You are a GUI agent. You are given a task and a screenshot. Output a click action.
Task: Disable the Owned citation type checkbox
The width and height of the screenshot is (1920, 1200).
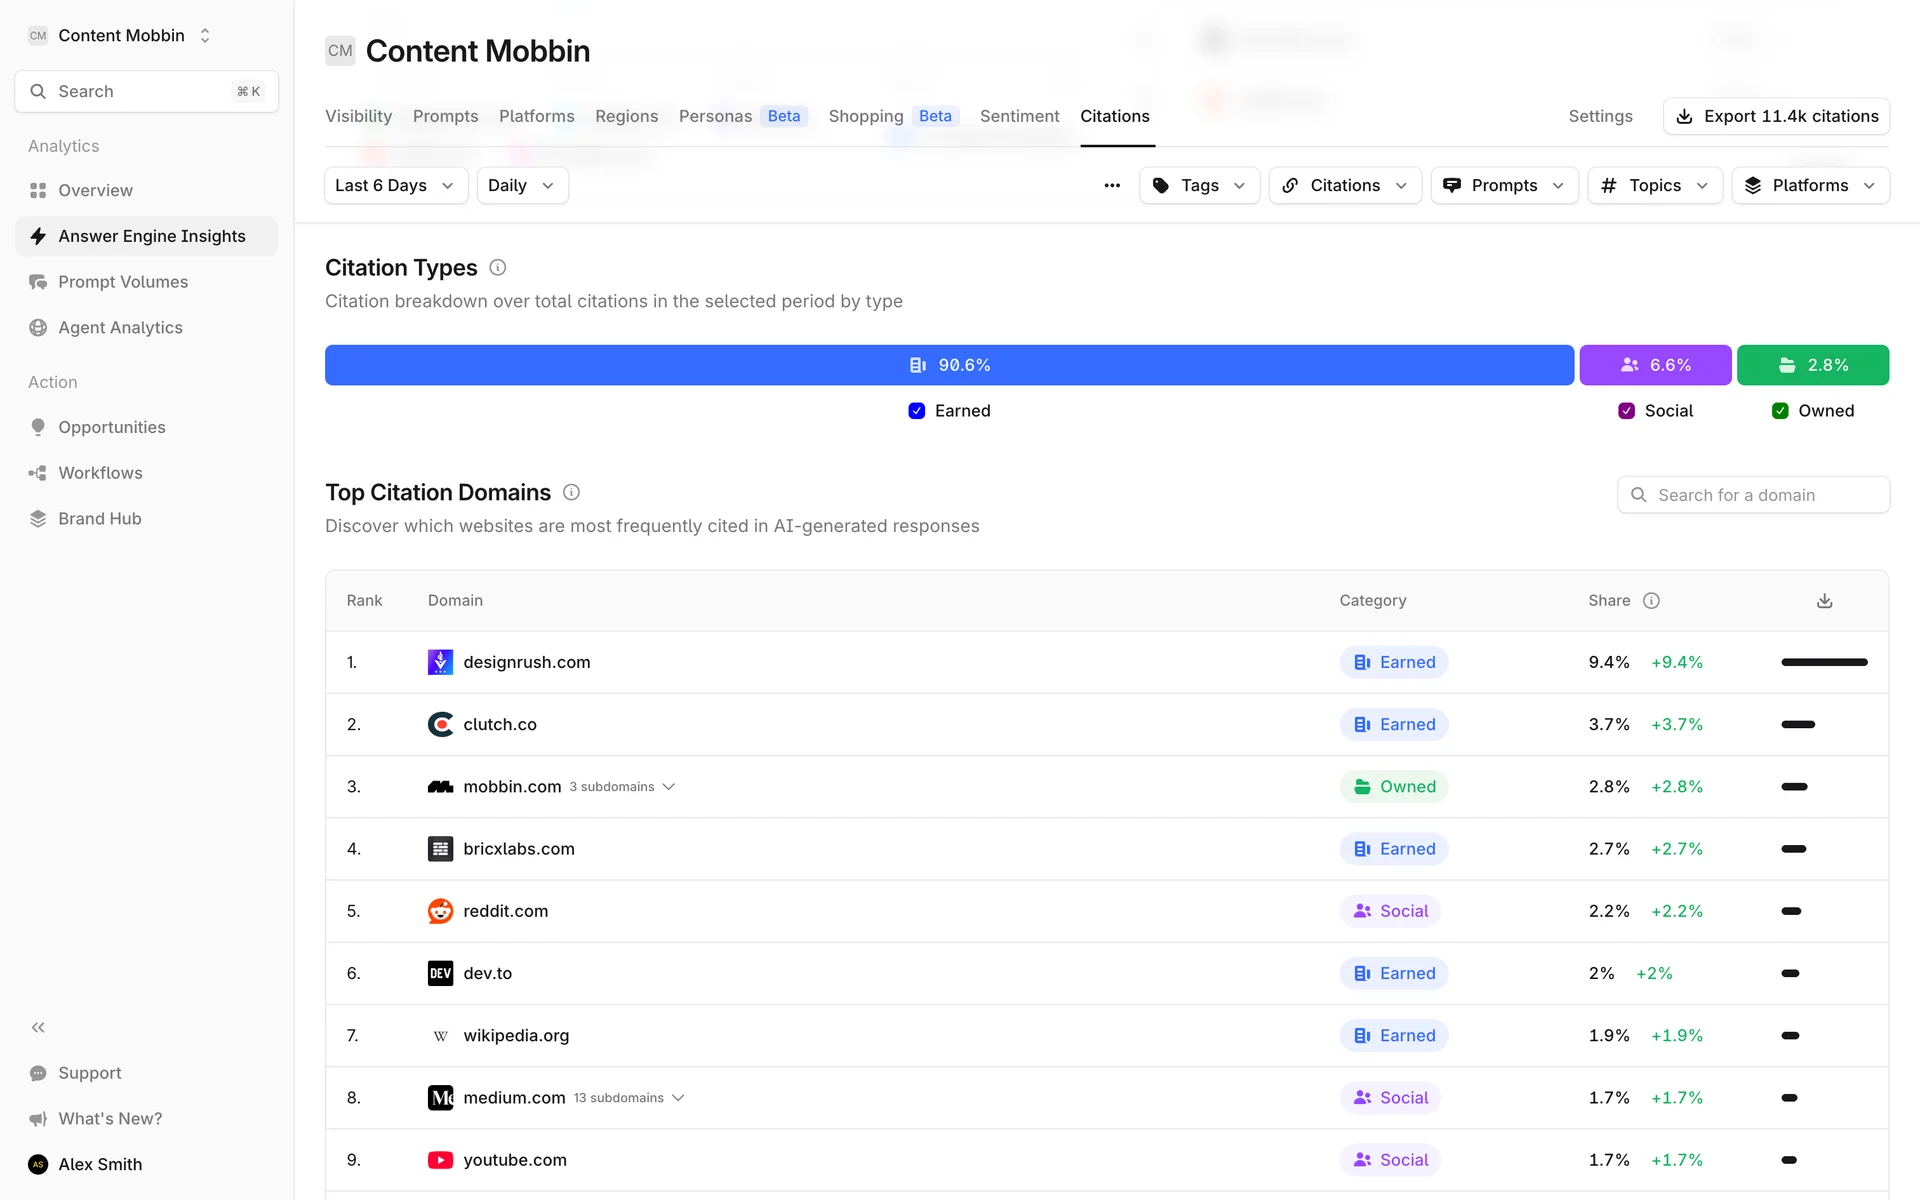[1780, 411]
